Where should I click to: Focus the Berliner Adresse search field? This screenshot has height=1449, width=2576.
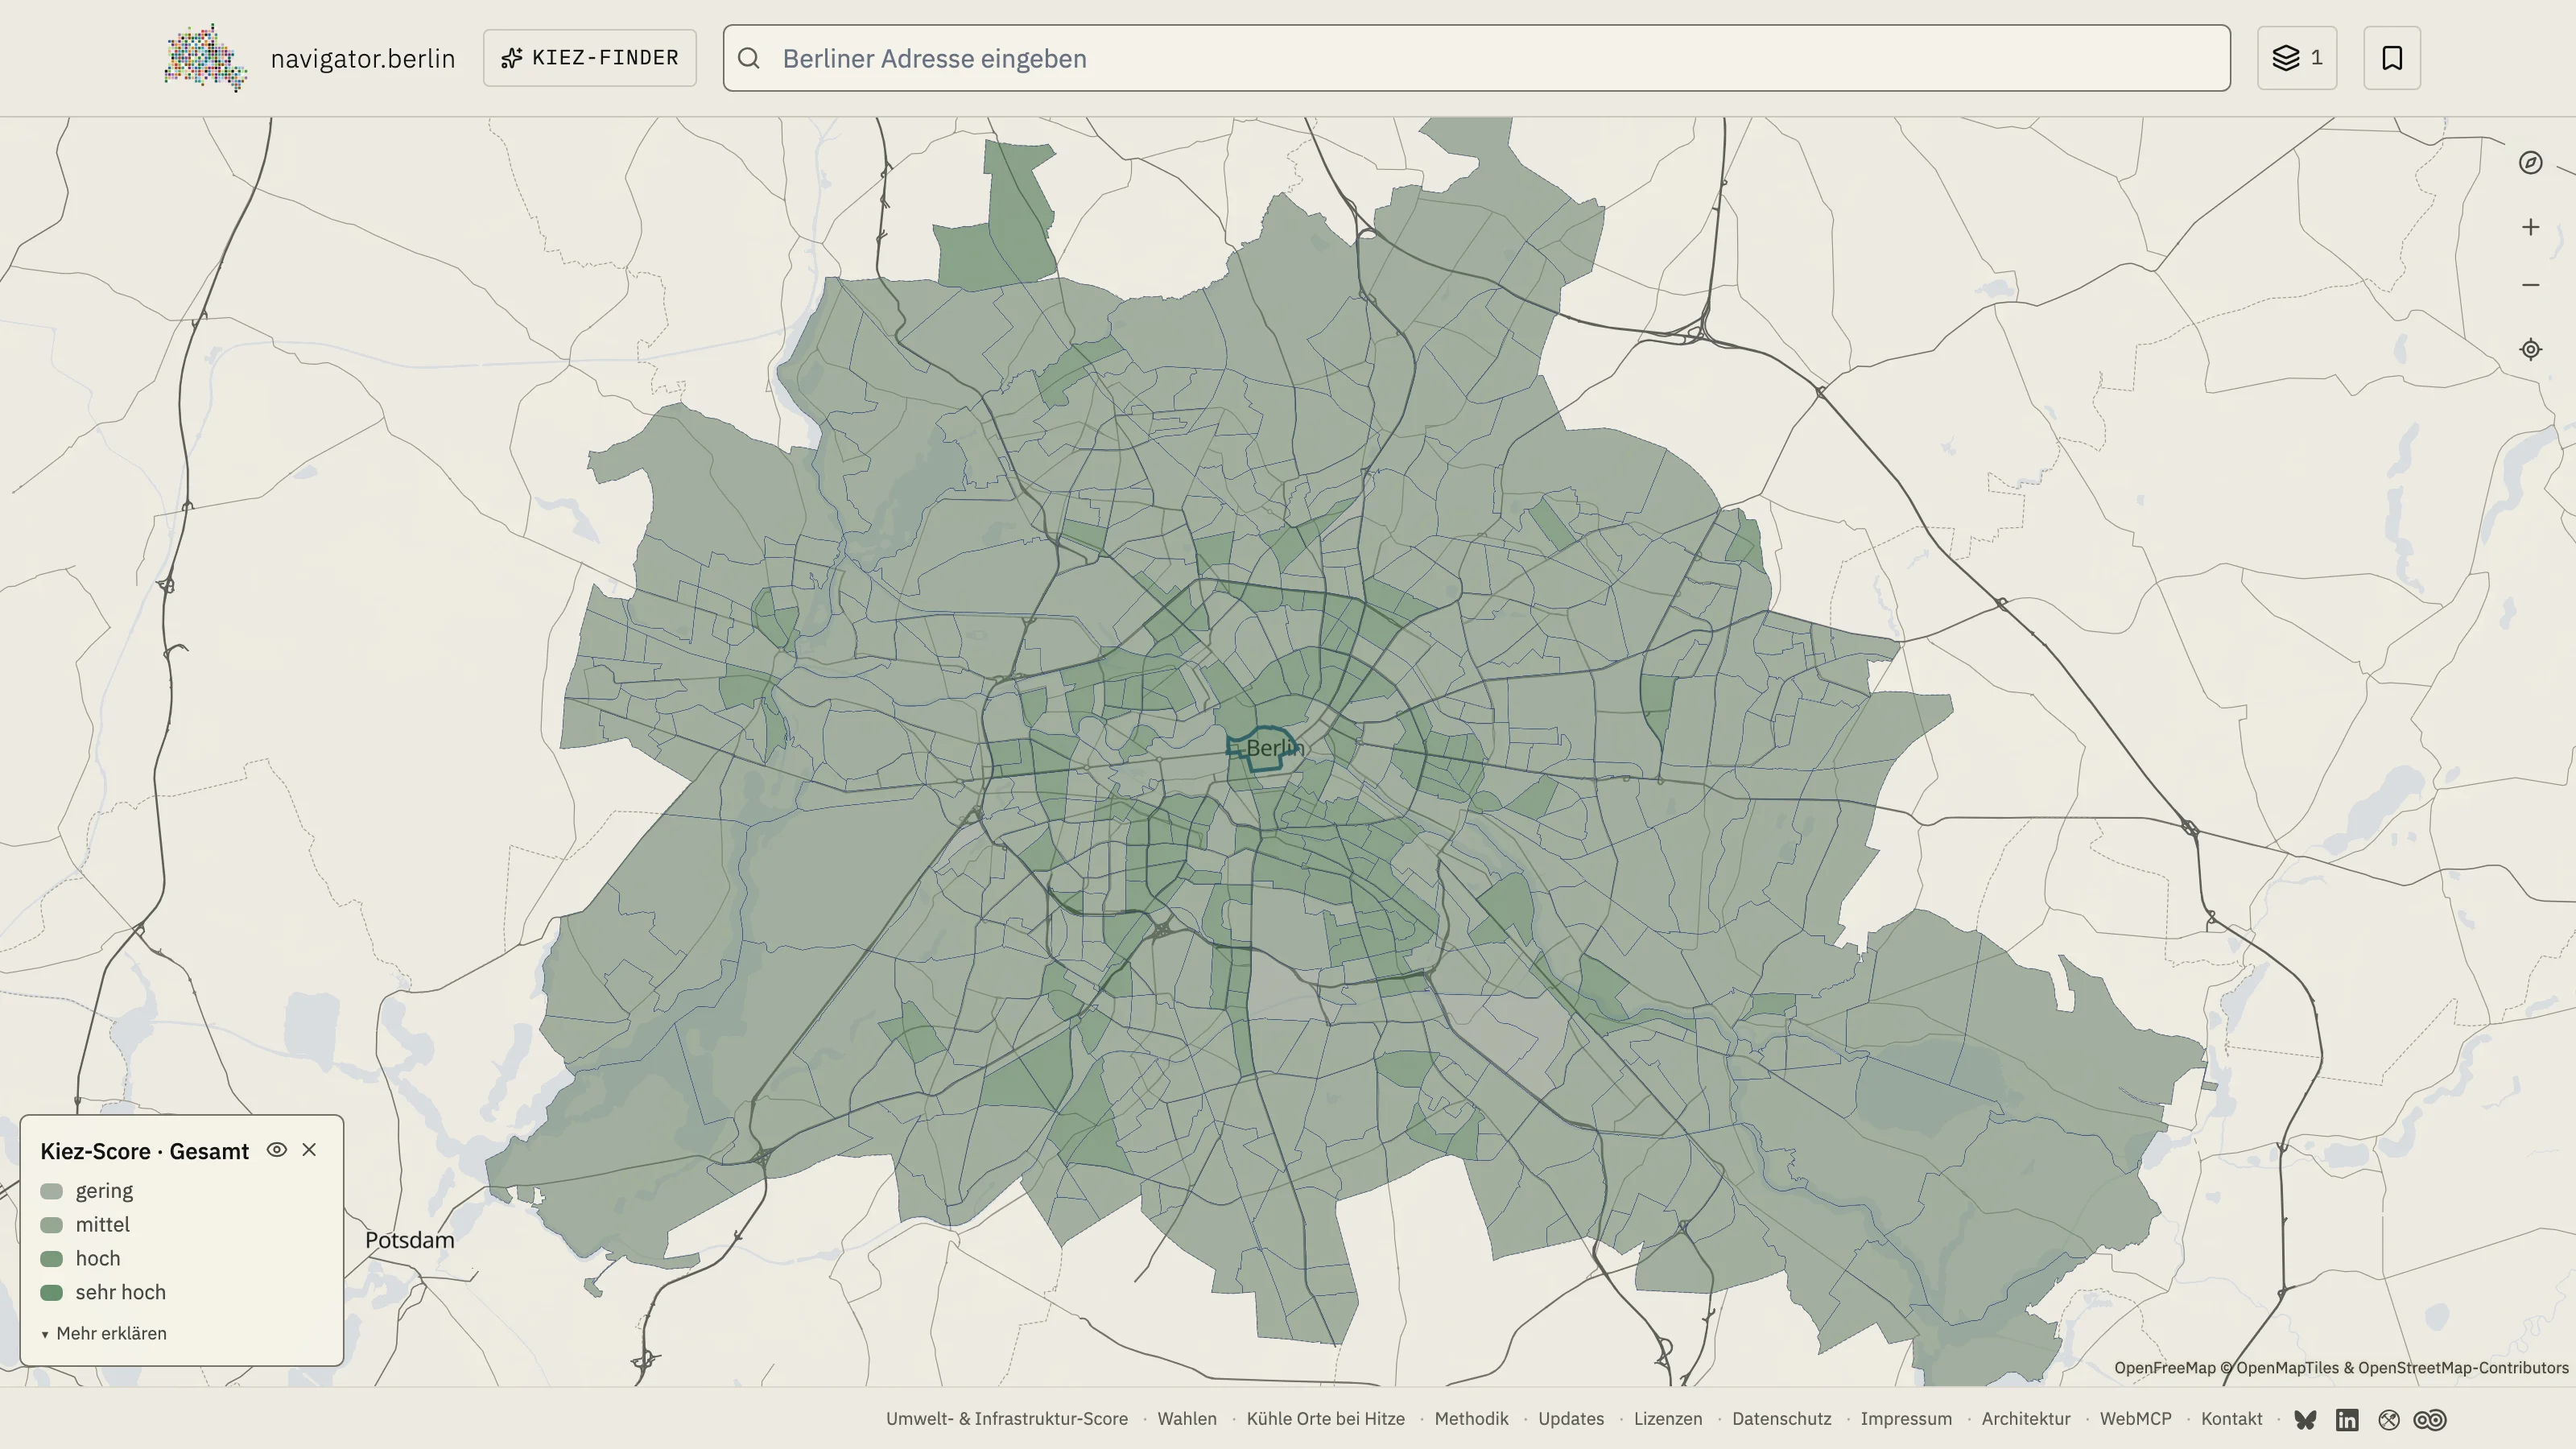point(1477,58)
